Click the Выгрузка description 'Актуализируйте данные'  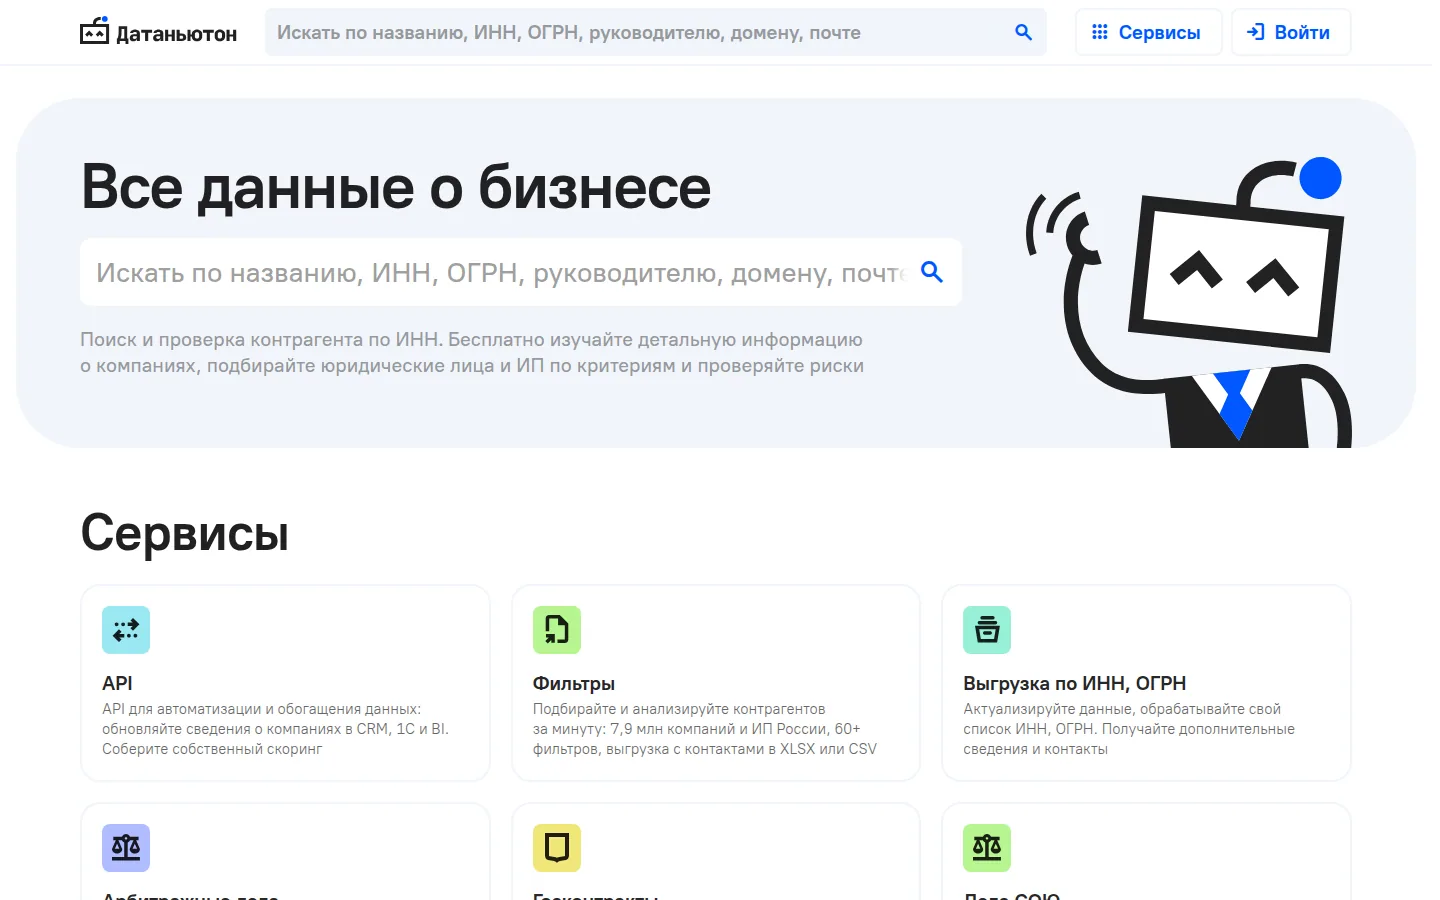pyautogui.click(x=1129, y=729)
